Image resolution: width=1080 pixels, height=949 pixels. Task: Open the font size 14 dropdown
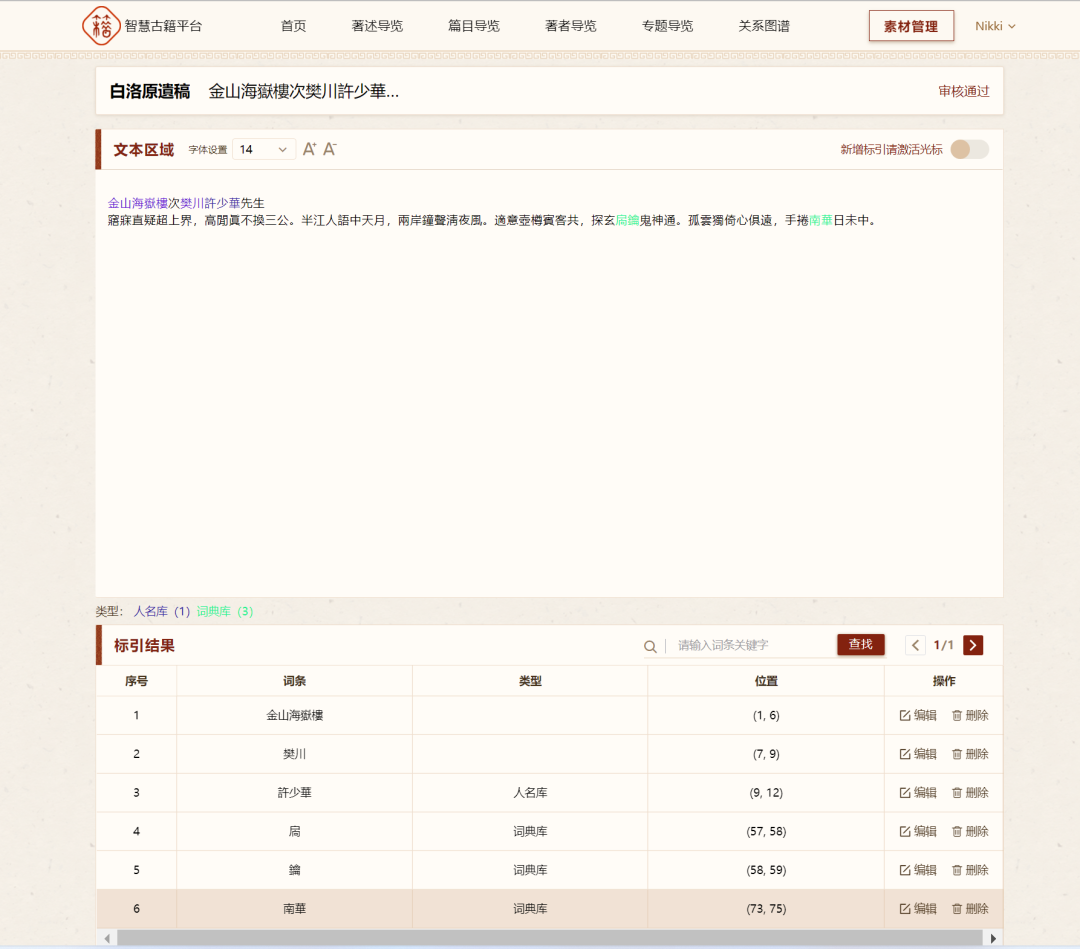pos(264,149)
